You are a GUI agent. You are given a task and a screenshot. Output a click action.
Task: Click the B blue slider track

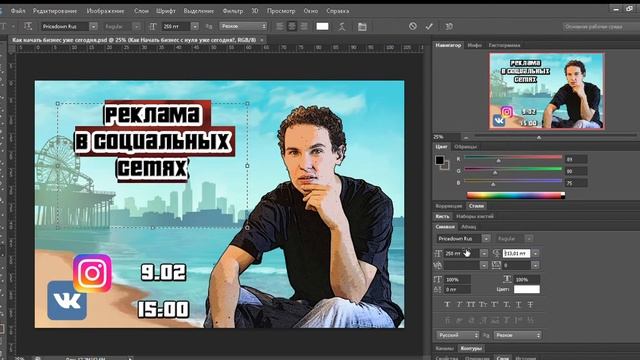[x=513, y=181]
